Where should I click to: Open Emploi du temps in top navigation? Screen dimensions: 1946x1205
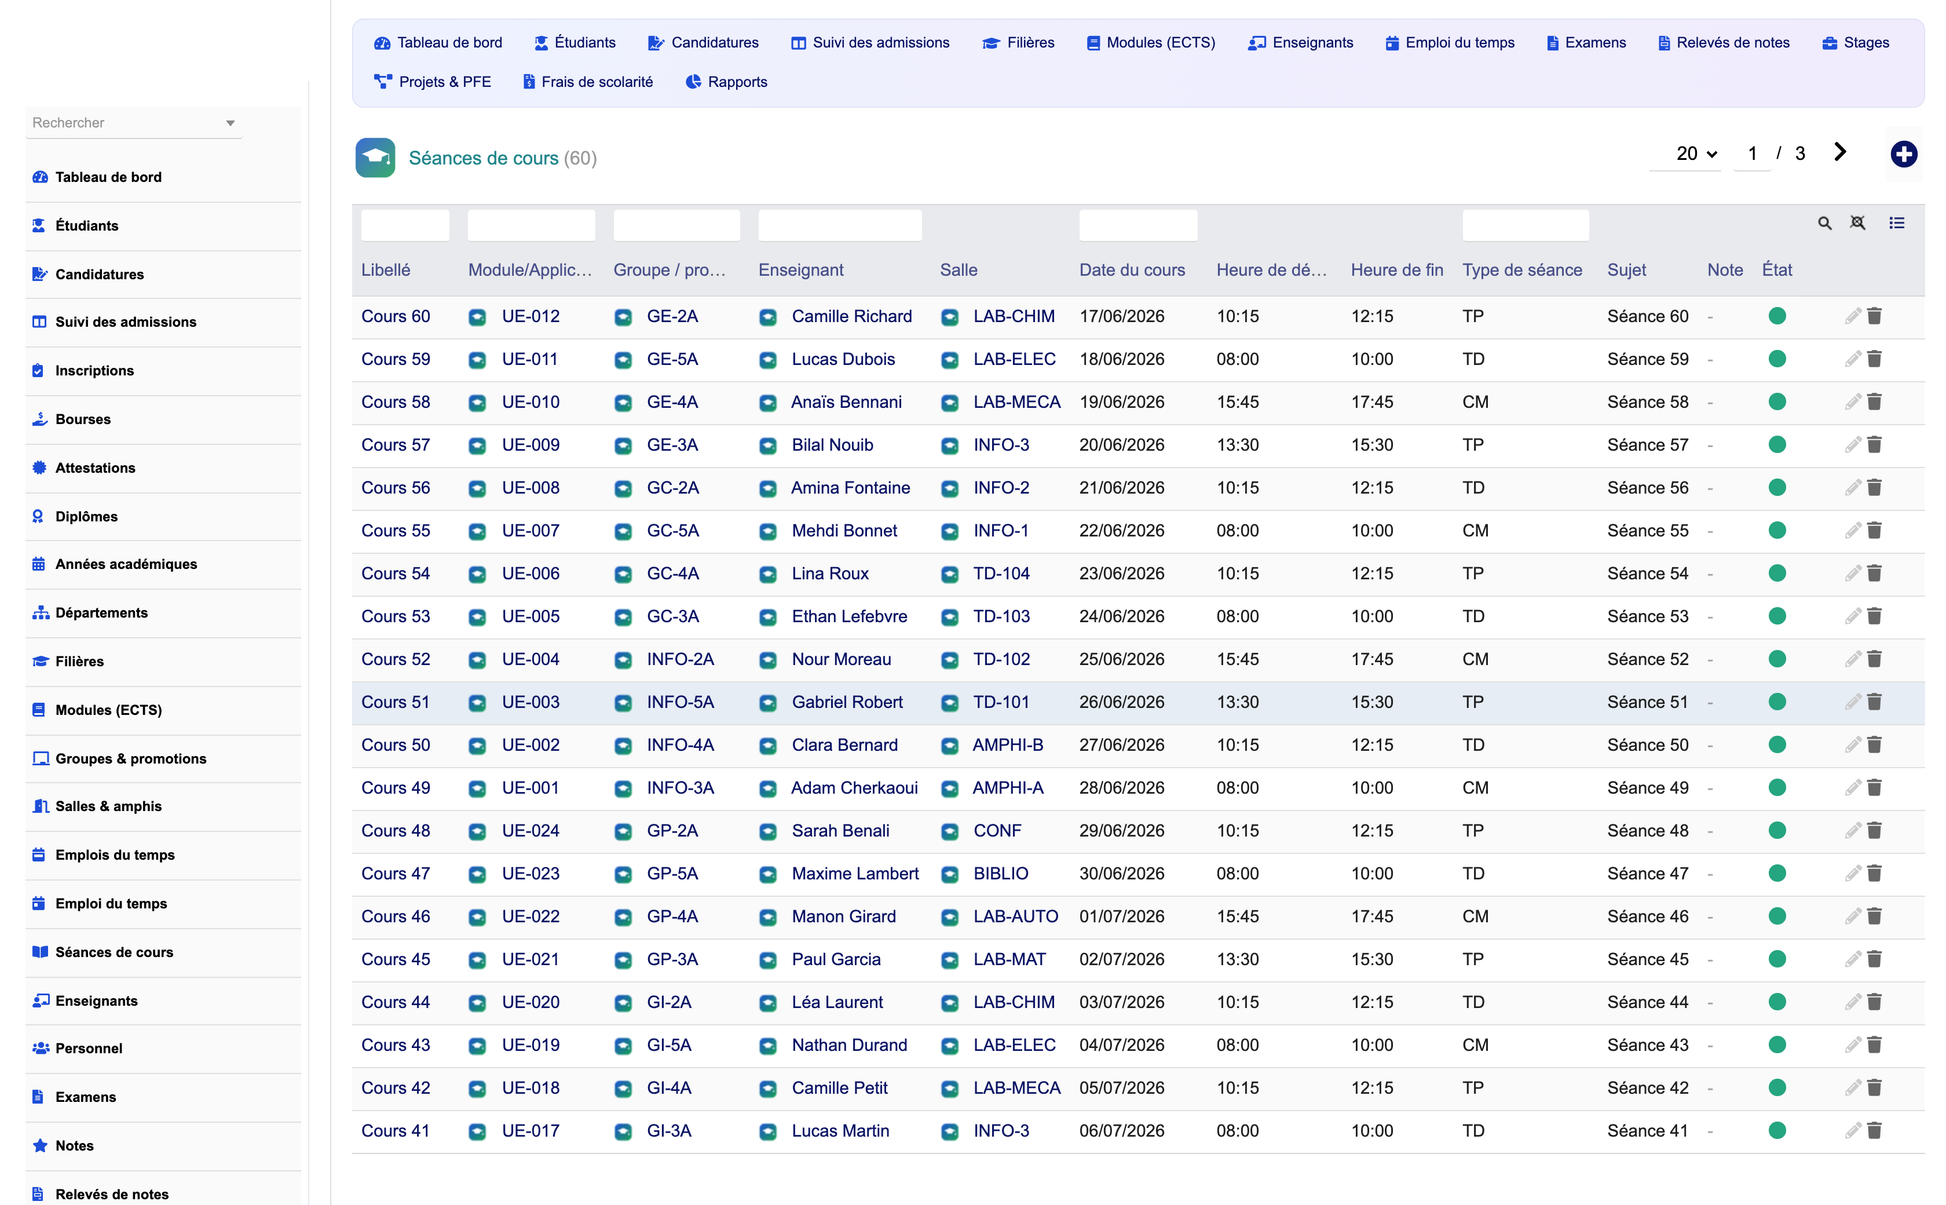1449,43
